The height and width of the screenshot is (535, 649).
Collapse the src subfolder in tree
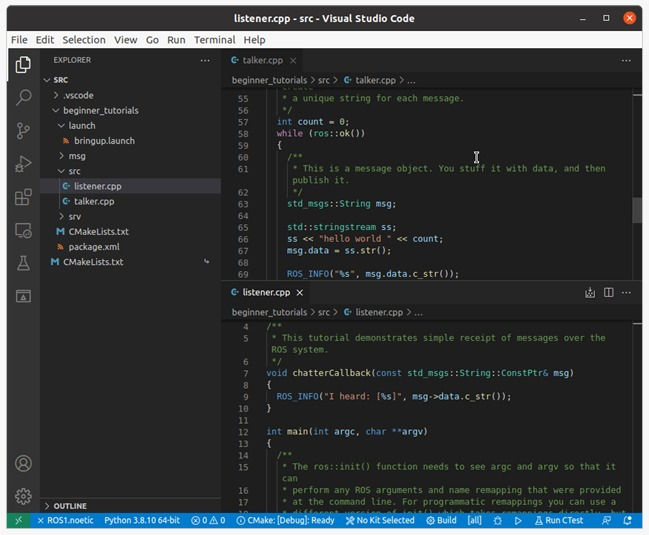click(61, 171)
